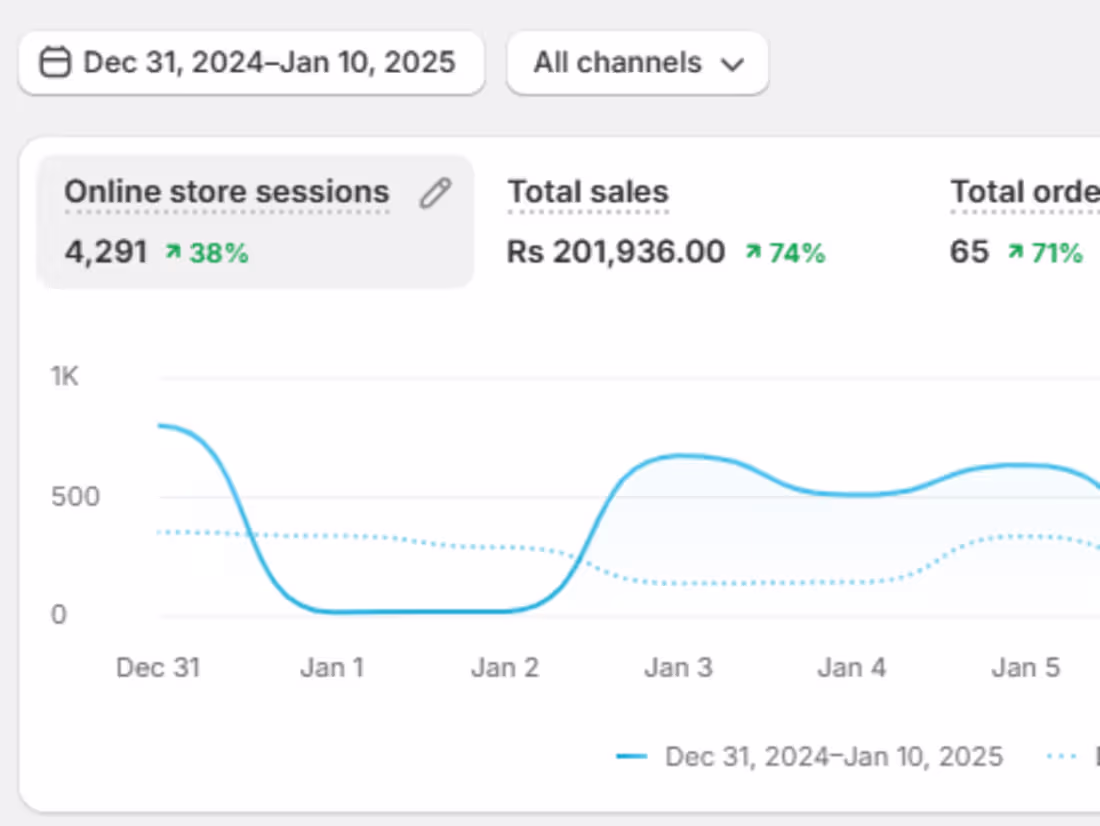Switch to the Total orders metric

tap(1024, 192)
